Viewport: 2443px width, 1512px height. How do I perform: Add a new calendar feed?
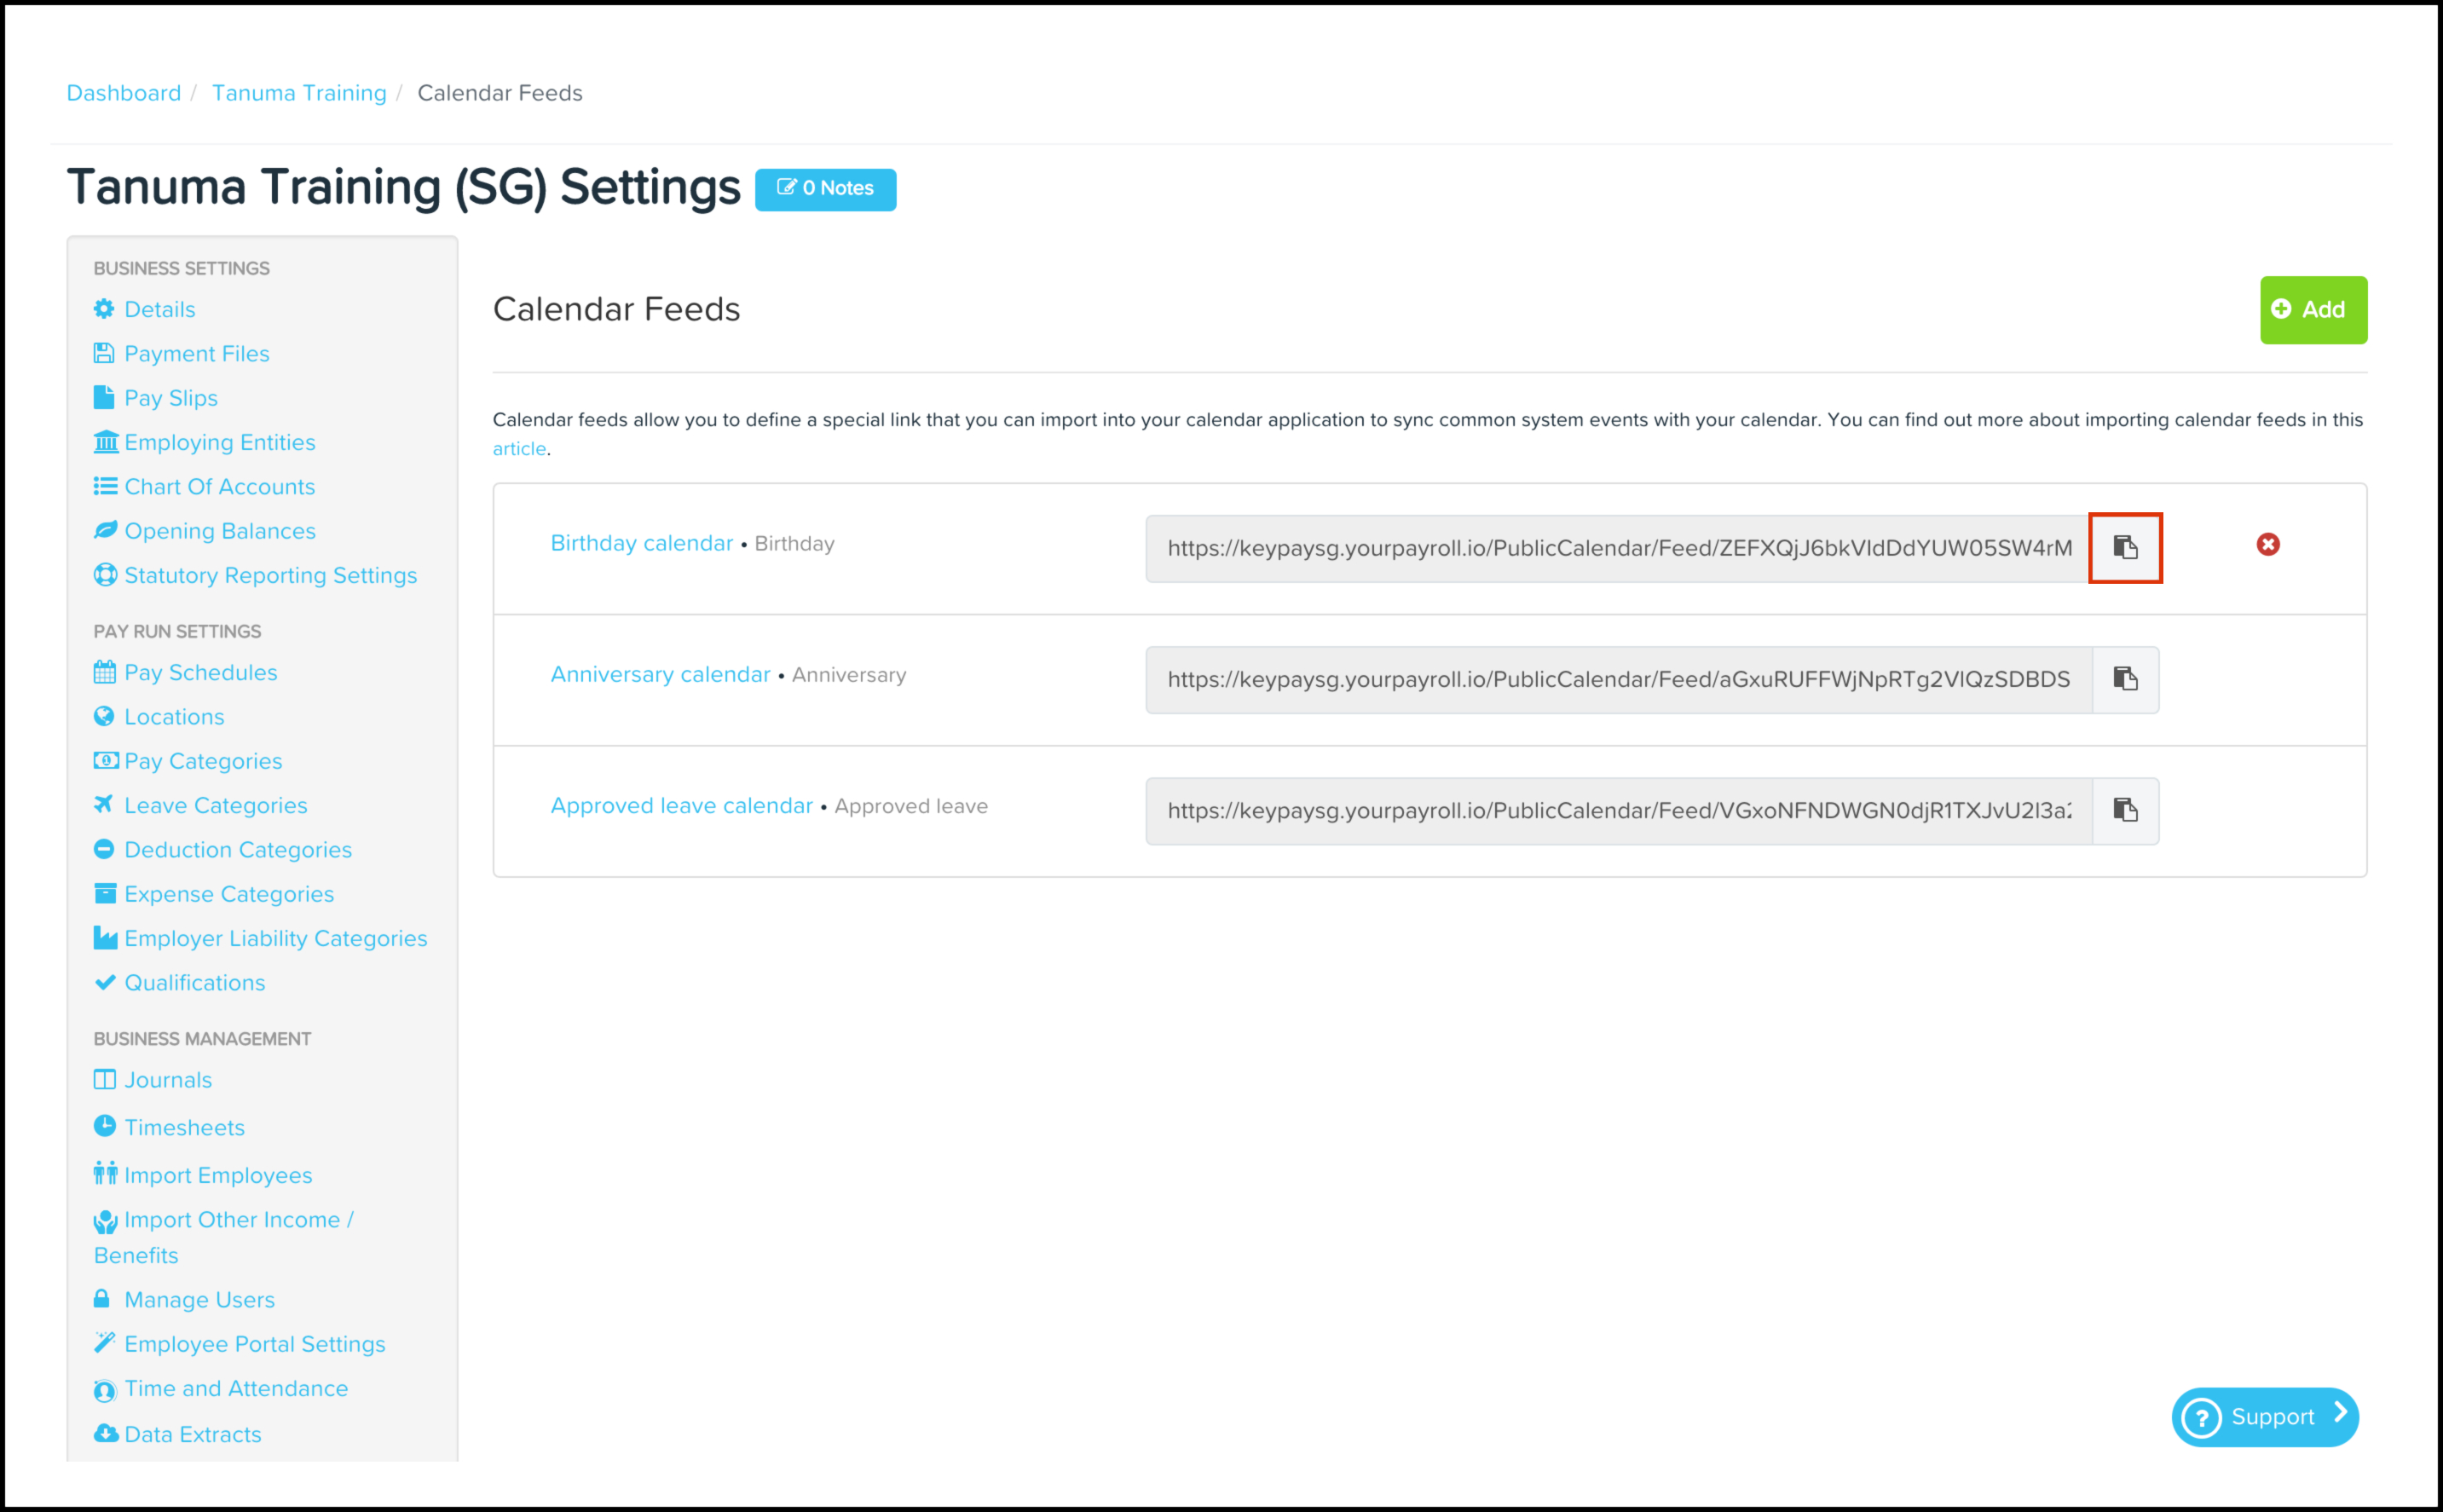2312,310
